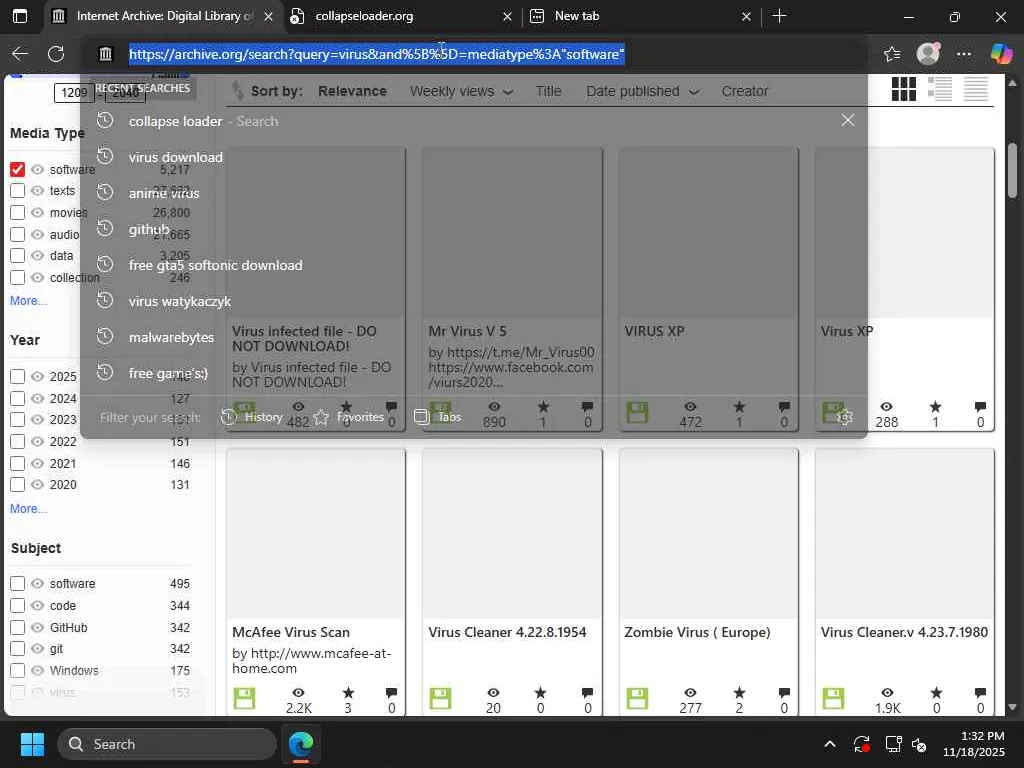Click floppy icon on VIRUS XP card
The width and height of the screenshot is (1024, 768).
[x=637, y=413]
